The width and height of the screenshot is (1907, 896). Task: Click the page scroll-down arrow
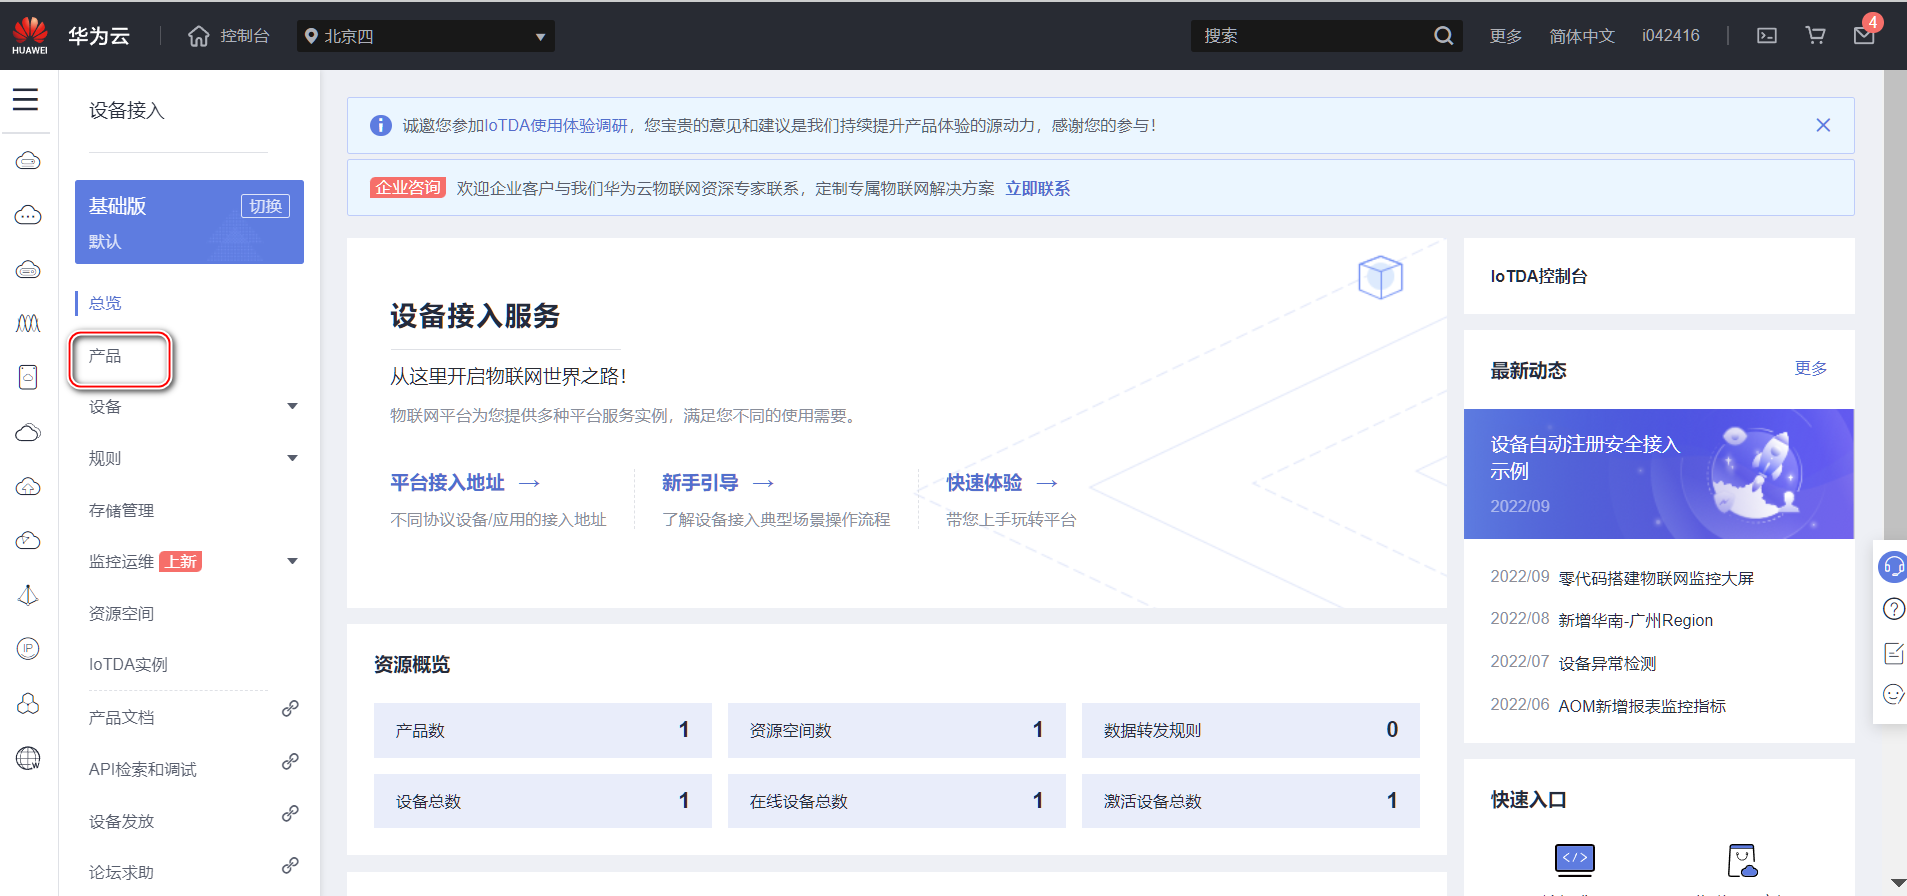tap(1897, 883)
